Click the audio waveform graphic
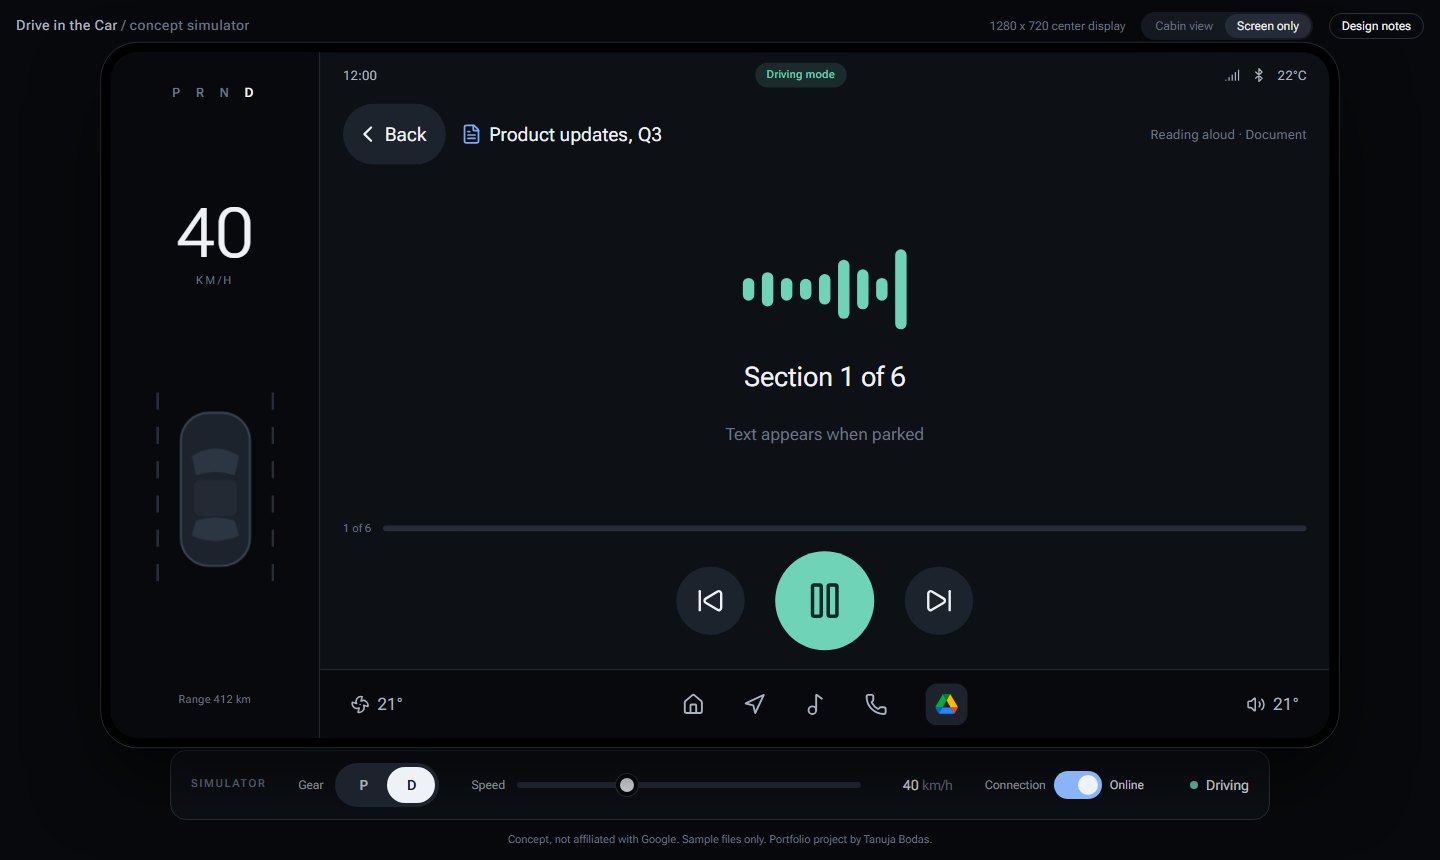 coord(824,289)
